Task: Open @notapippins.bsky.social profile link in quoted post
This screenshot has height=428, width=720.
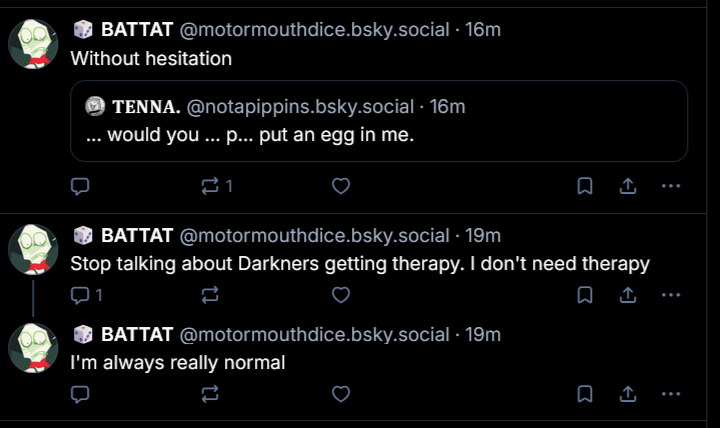Action: tap(300, 106)
